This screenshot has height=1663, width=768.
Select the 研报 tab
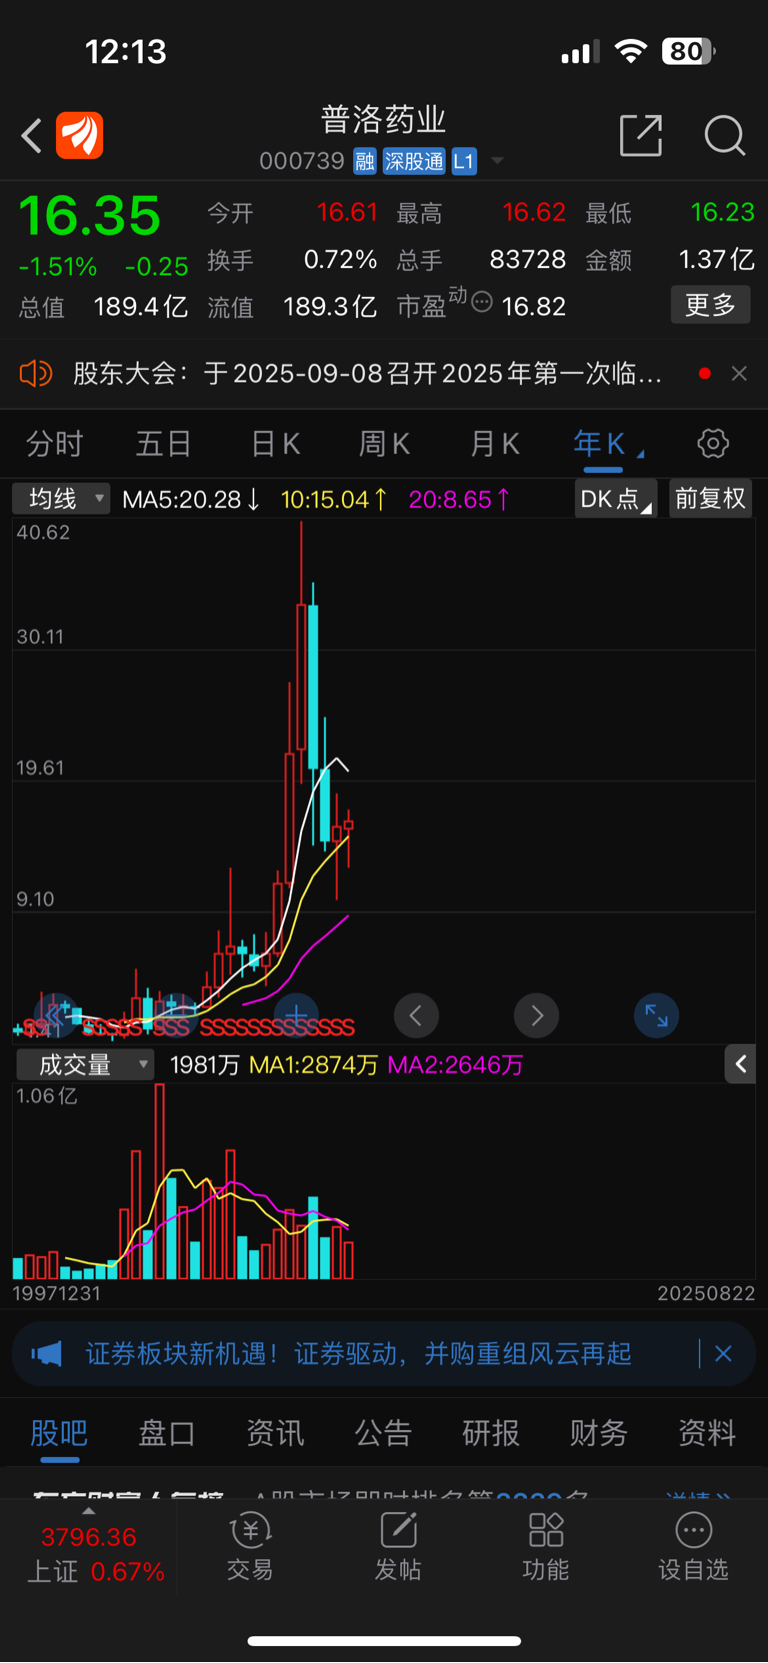(x=491, y=1433)
